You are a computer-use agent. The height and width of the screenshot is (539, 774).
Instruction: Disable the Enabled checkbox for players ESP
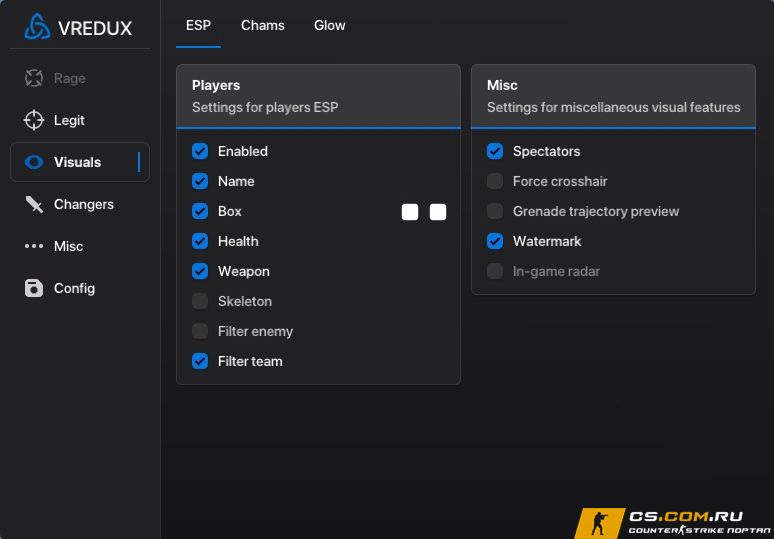200,151
